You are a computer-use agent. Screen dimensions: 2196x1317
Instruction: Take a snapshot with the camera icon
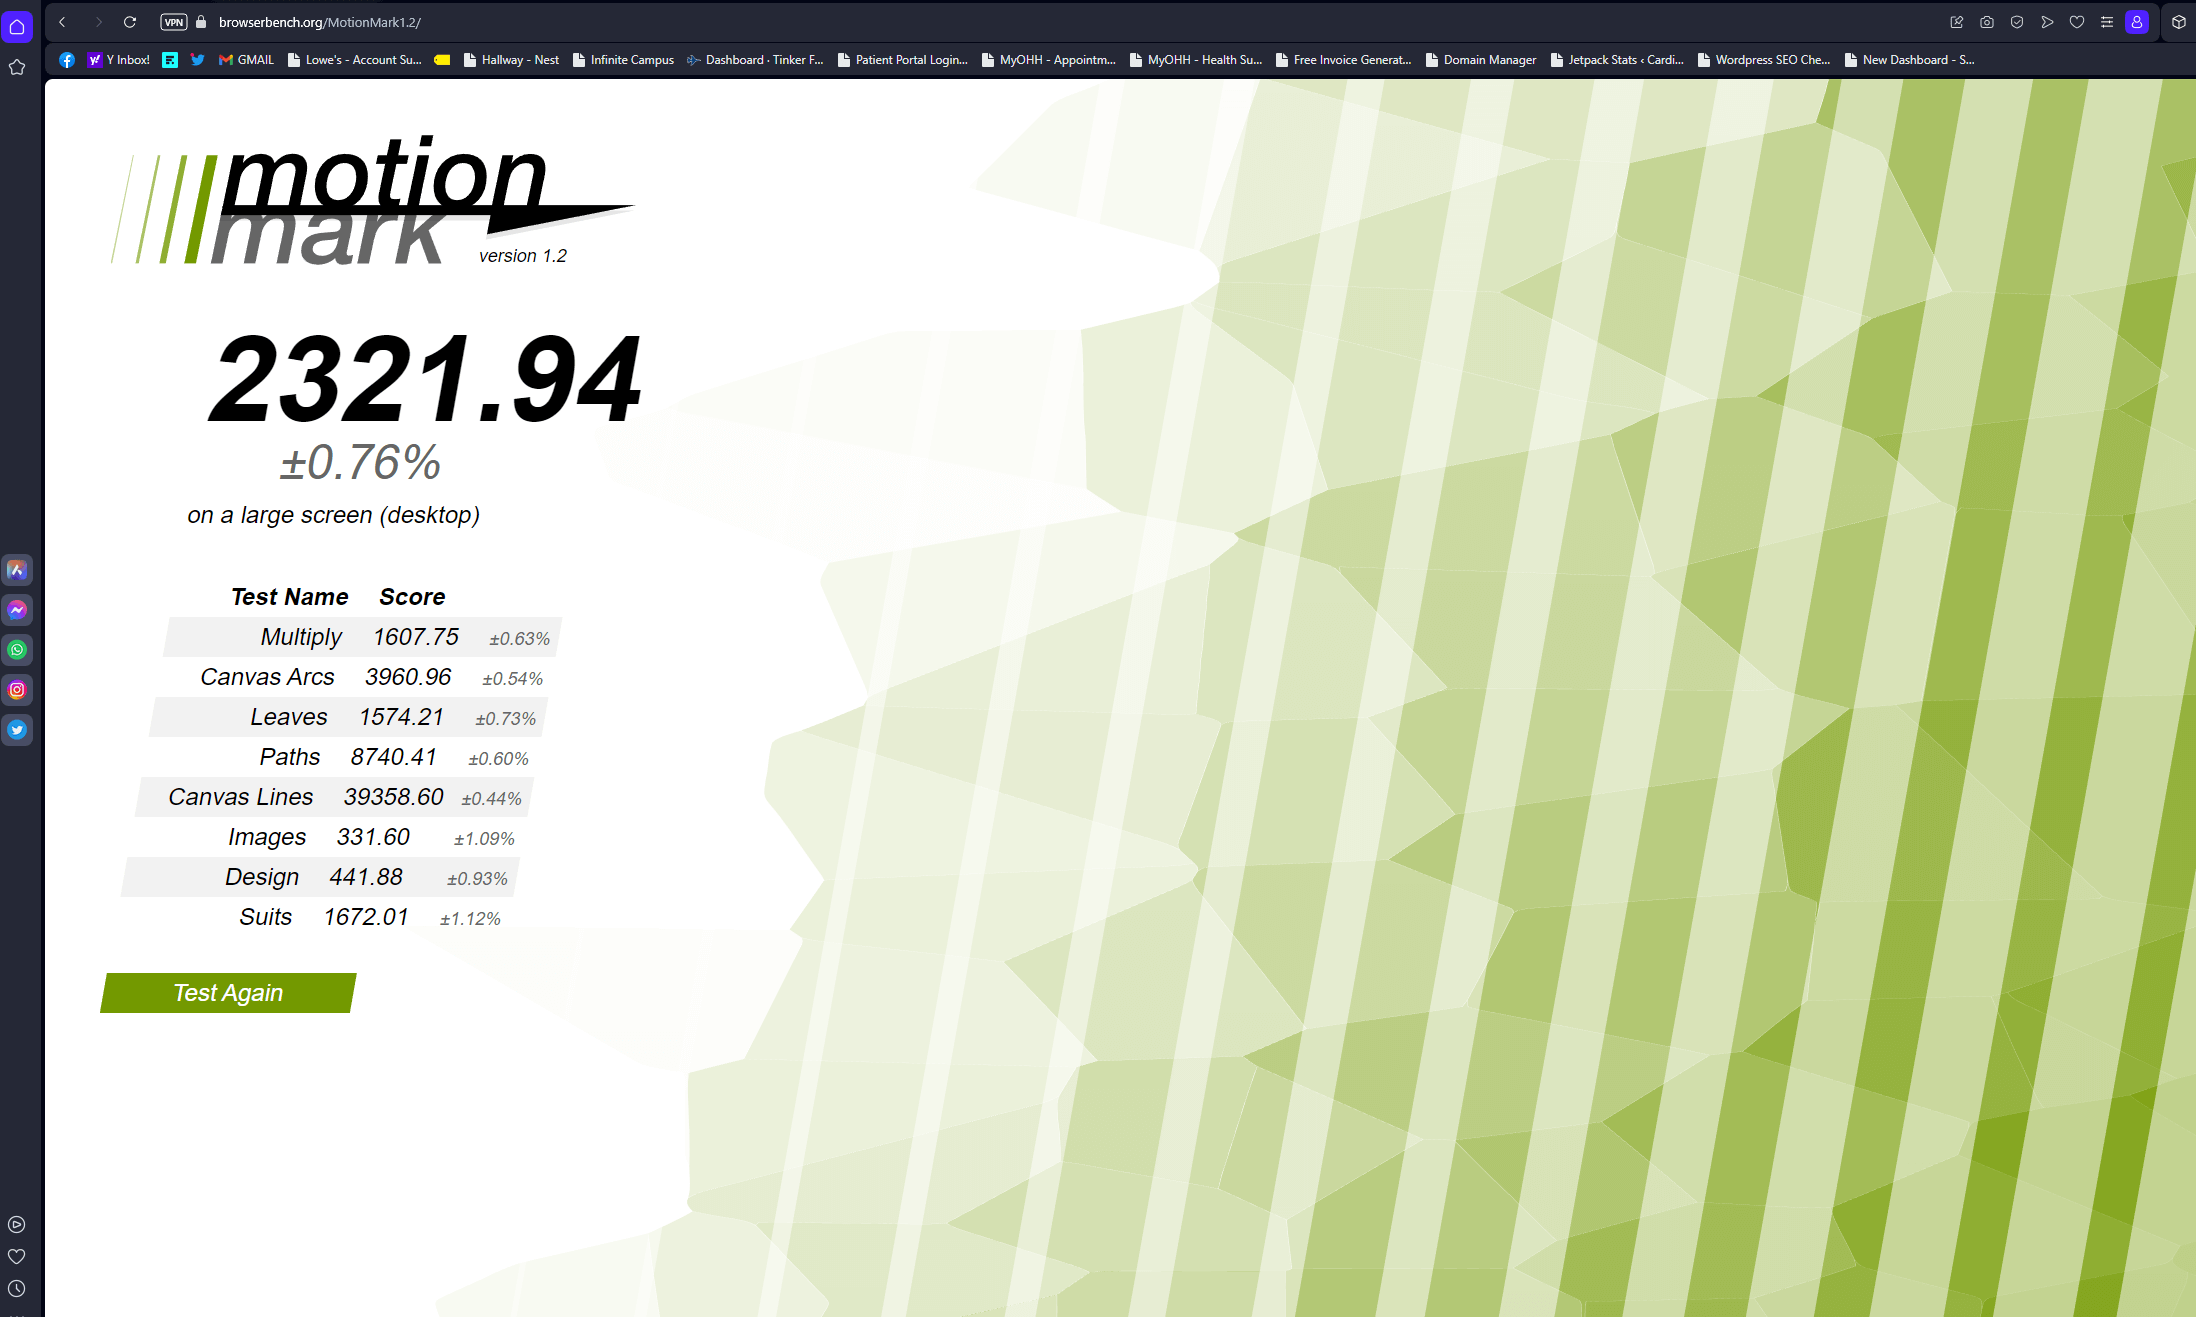point(1987,22)
